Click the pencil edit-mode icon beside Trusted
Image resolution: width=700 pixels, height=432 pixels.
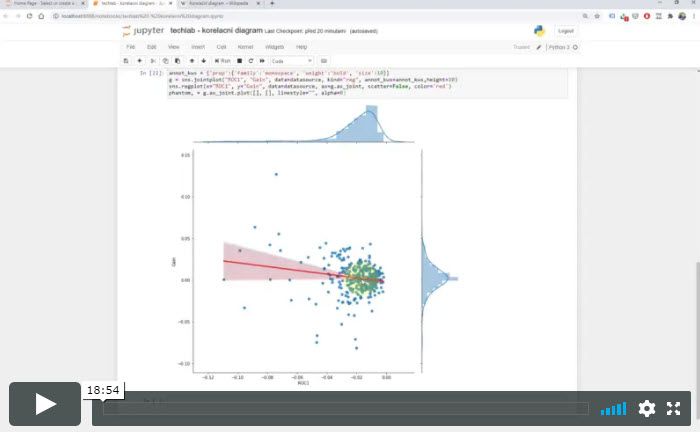pyautogui.click(x=539, y=47)
